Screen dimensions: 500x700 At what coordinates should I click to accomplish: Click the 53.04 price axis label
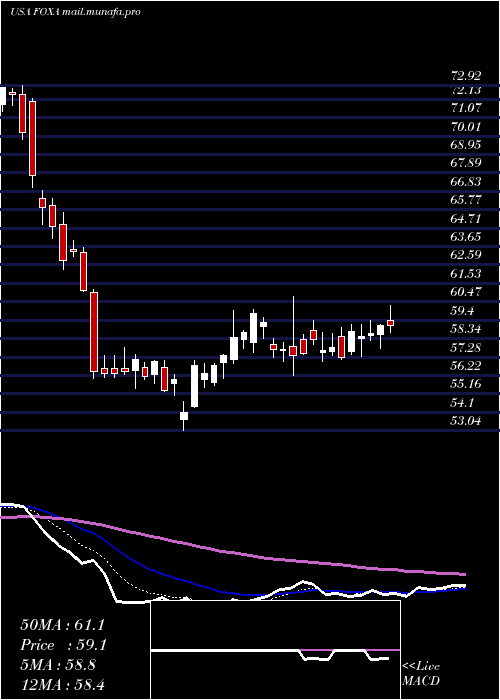[466, 421]
